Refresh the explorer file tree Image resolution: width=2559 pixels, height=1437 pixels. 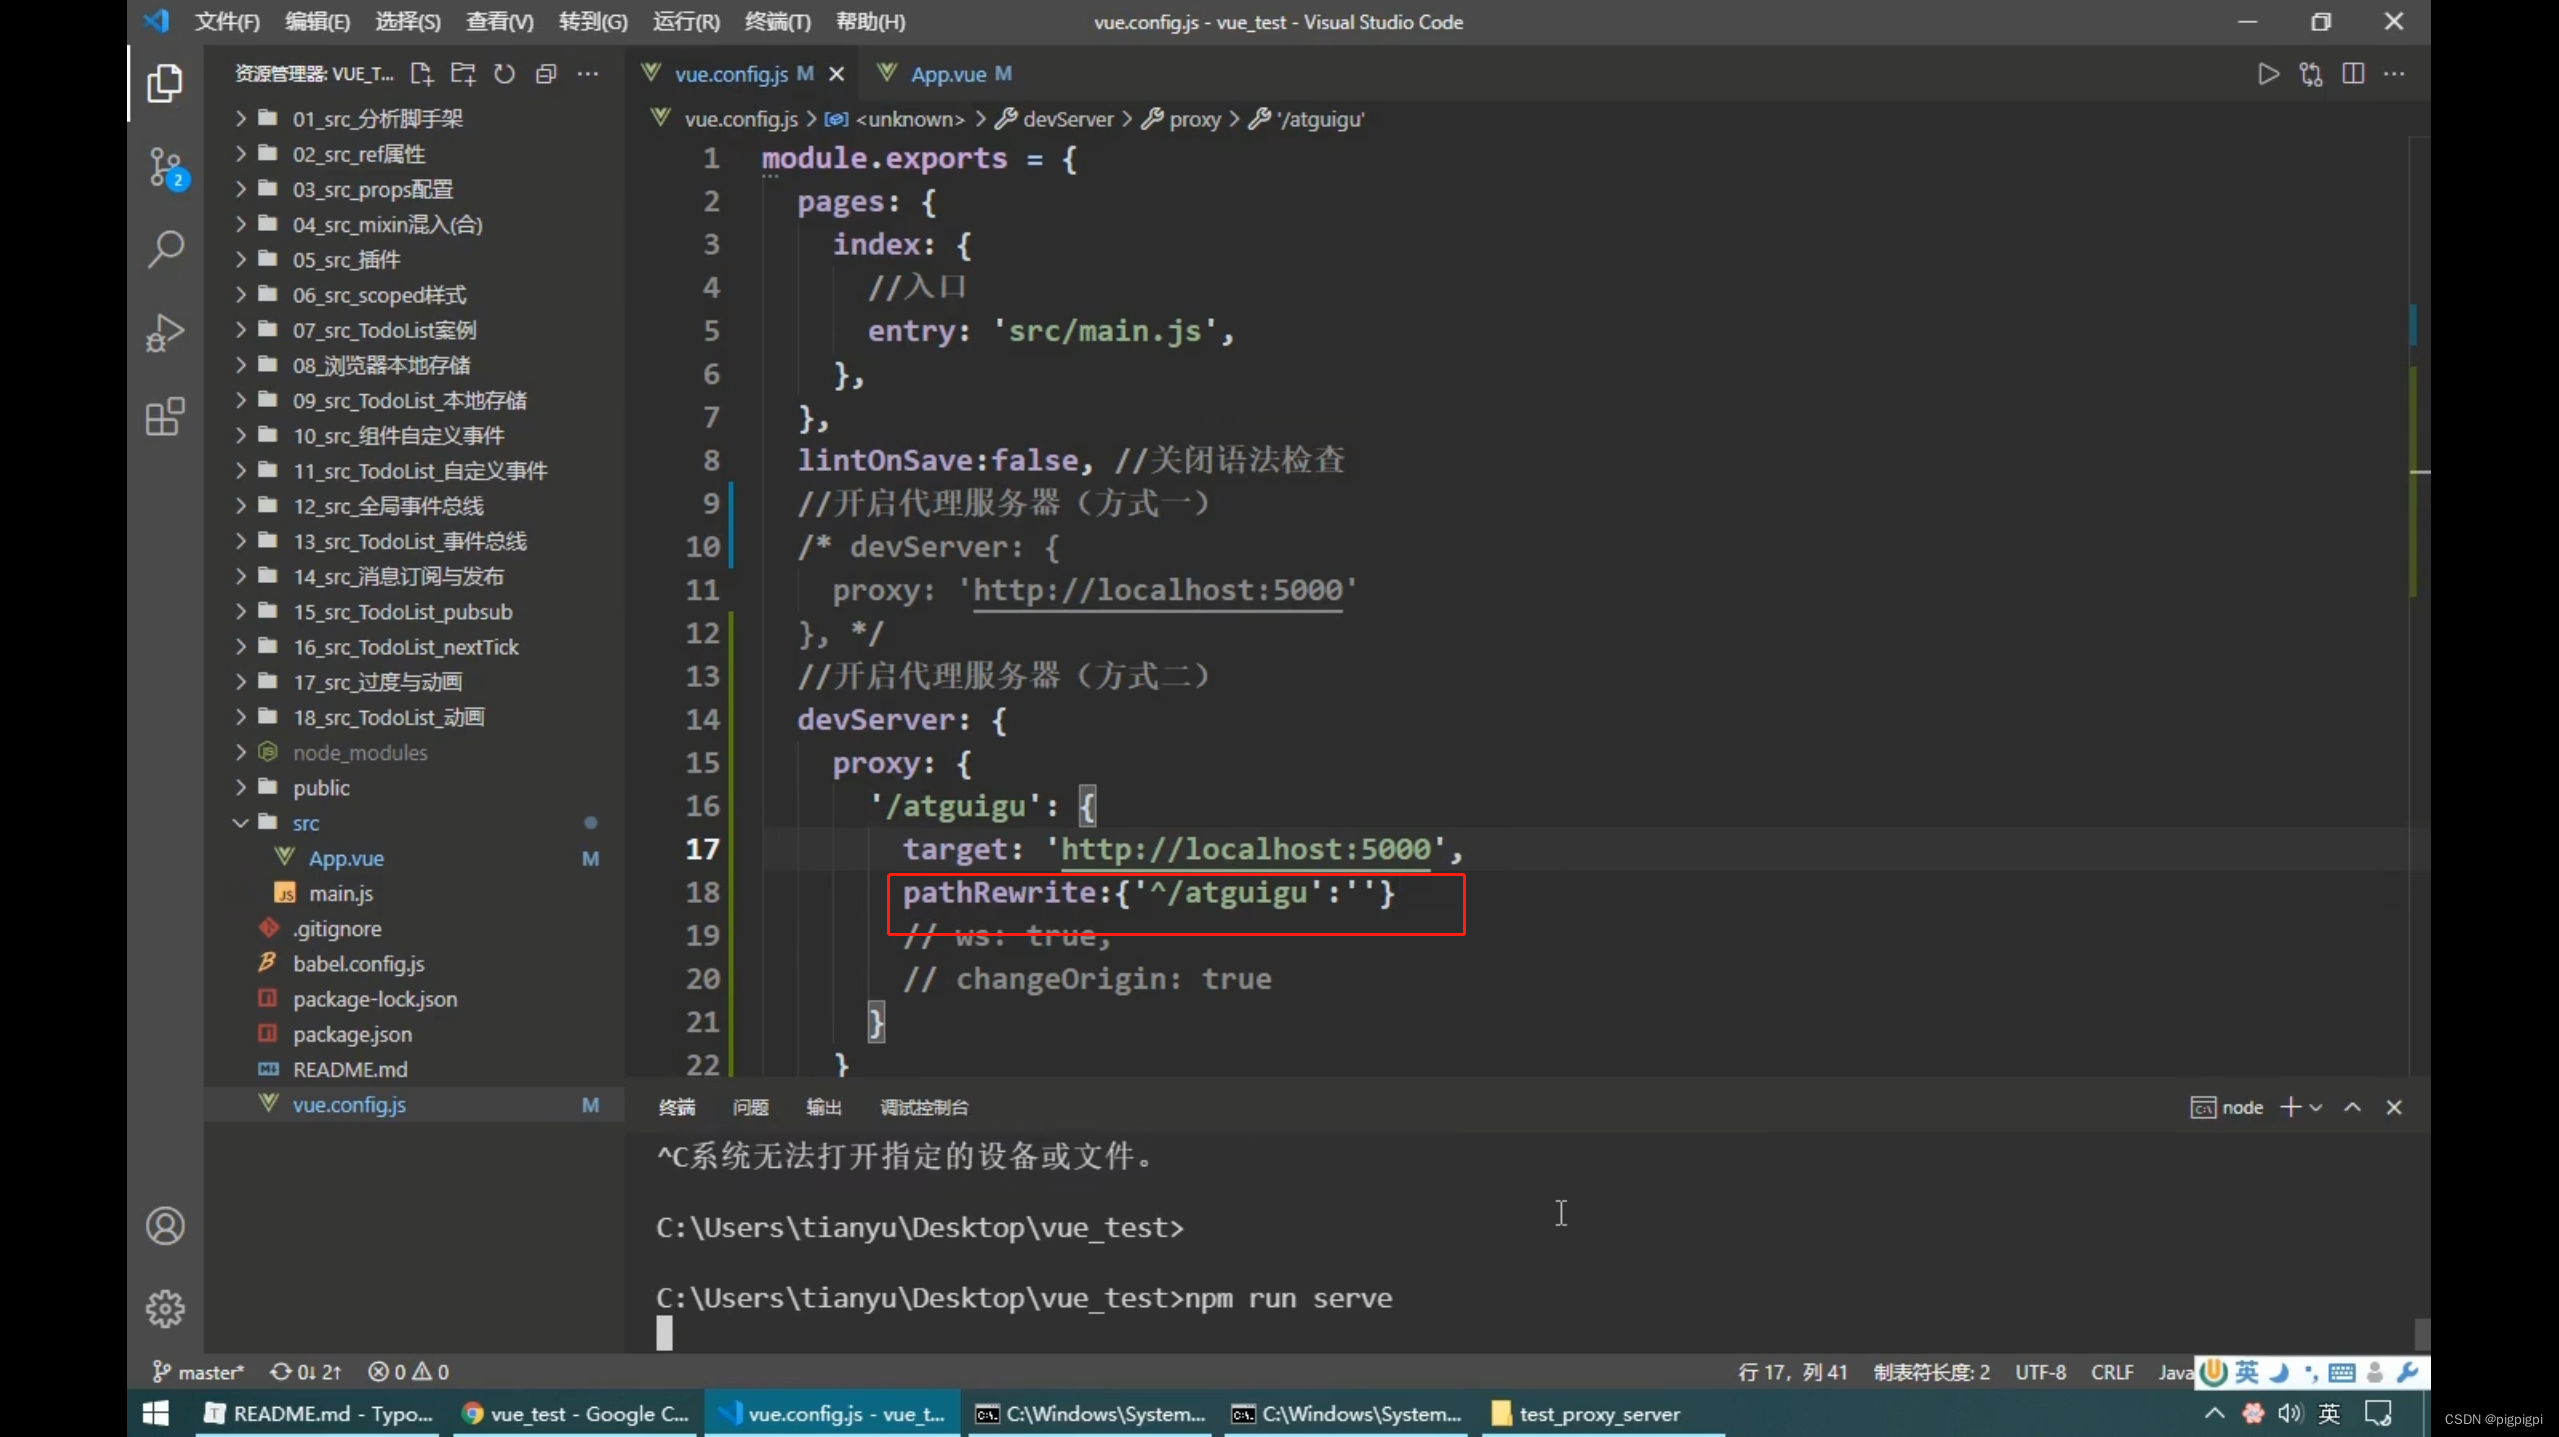tap(504, 74)
